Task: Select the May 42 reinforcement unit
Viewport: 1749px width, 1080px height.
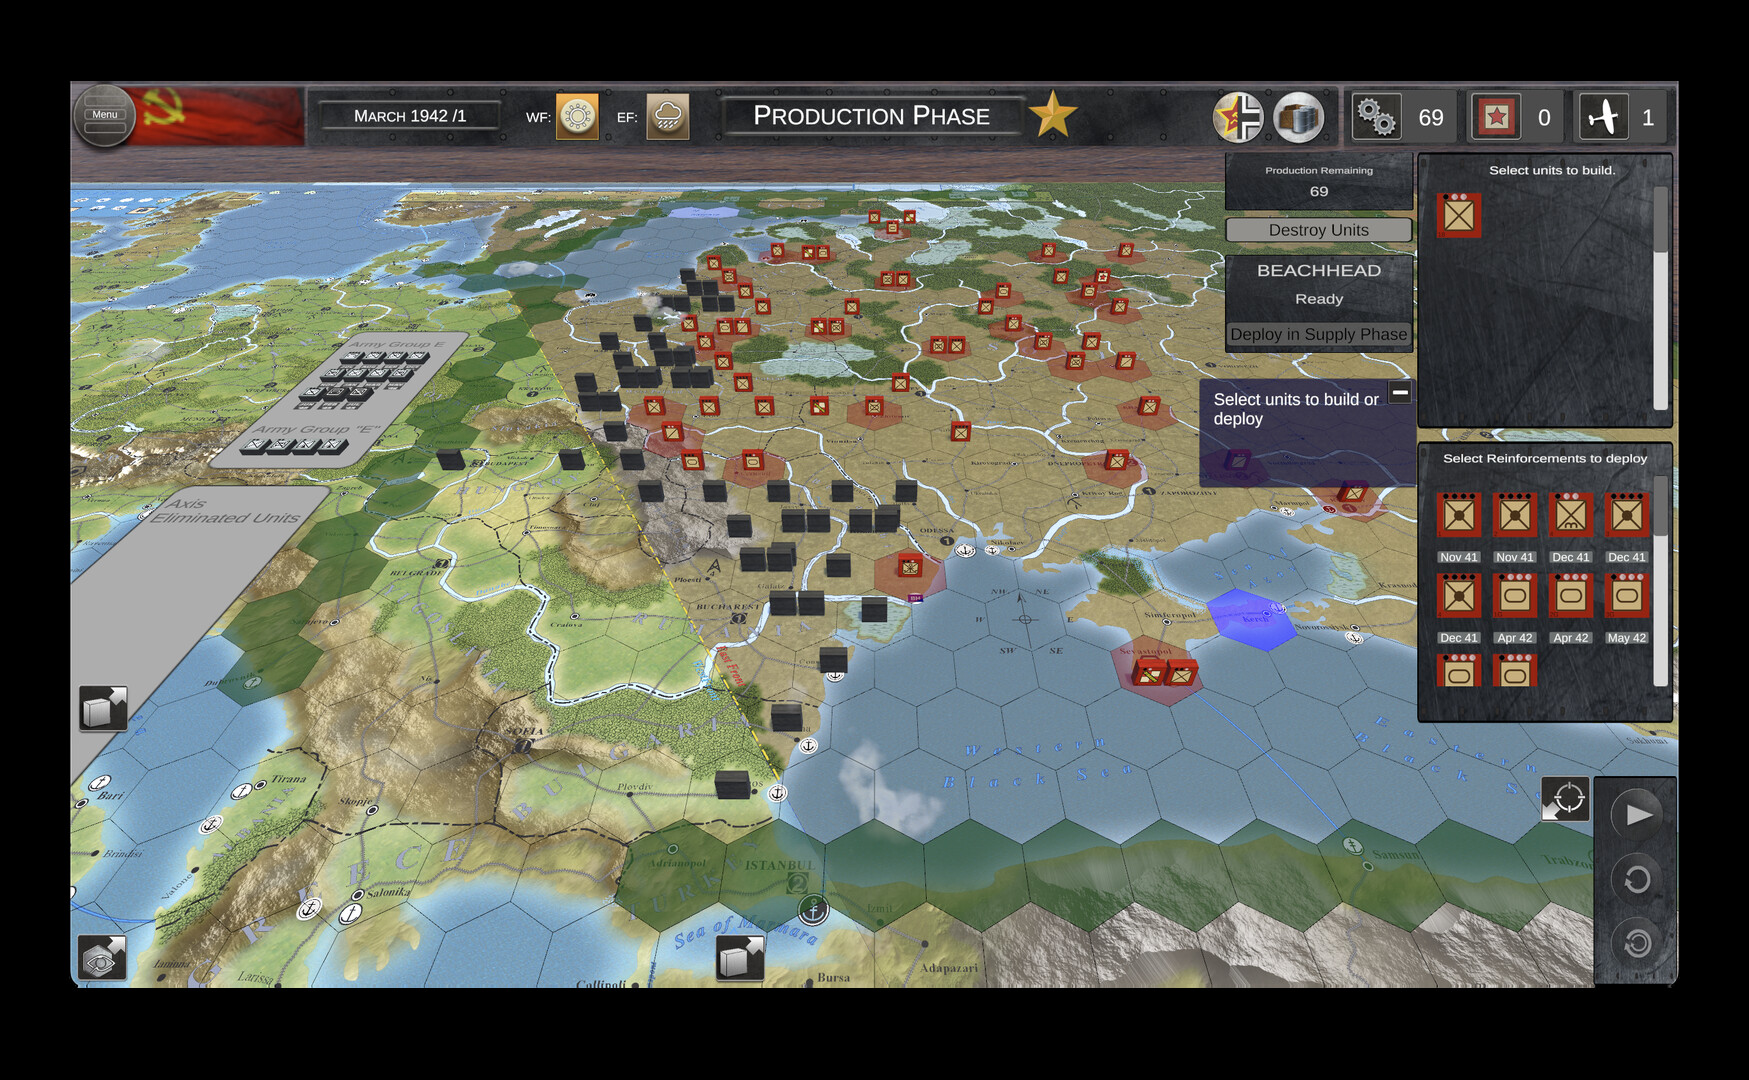Action: (x=1626, y=597)
